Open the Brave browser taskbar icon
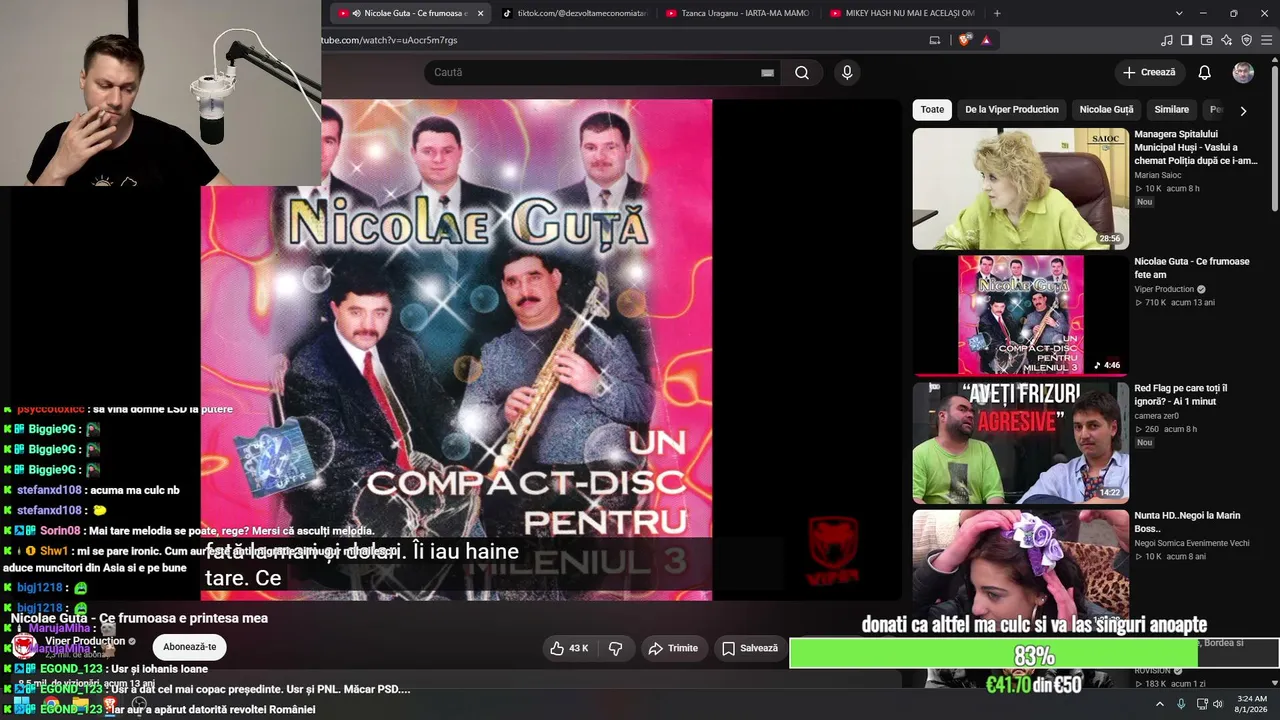The height and width of the screenshot is (720, 1280). pos(110,705)
